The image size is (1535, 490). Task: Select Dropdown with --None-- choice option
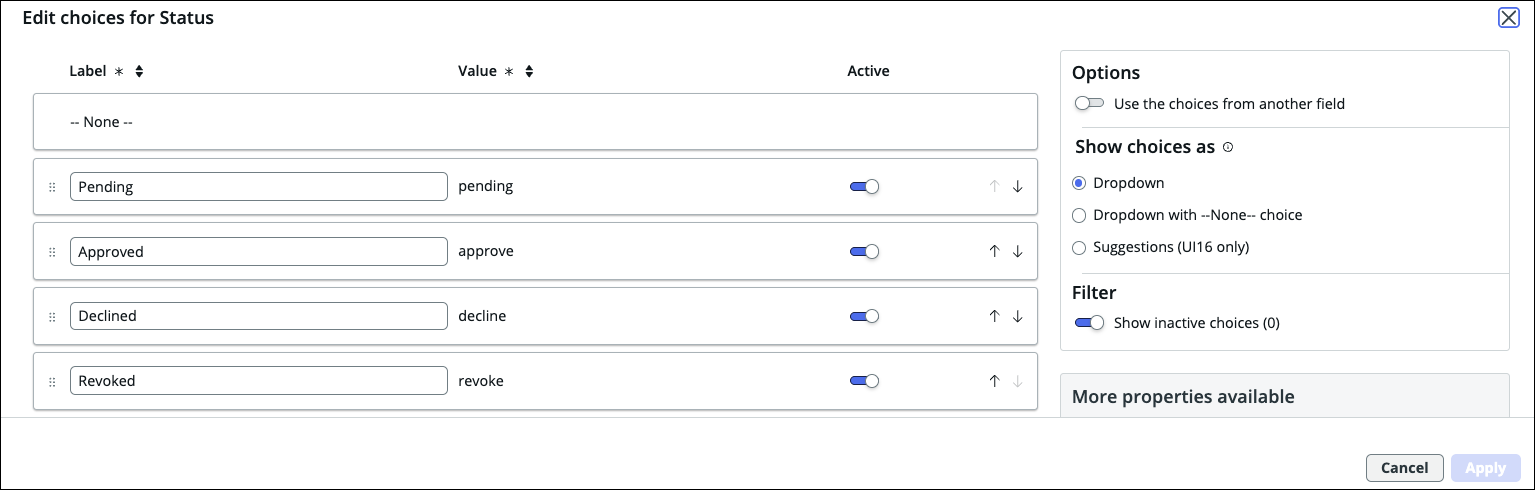[x=1079, y=215]
